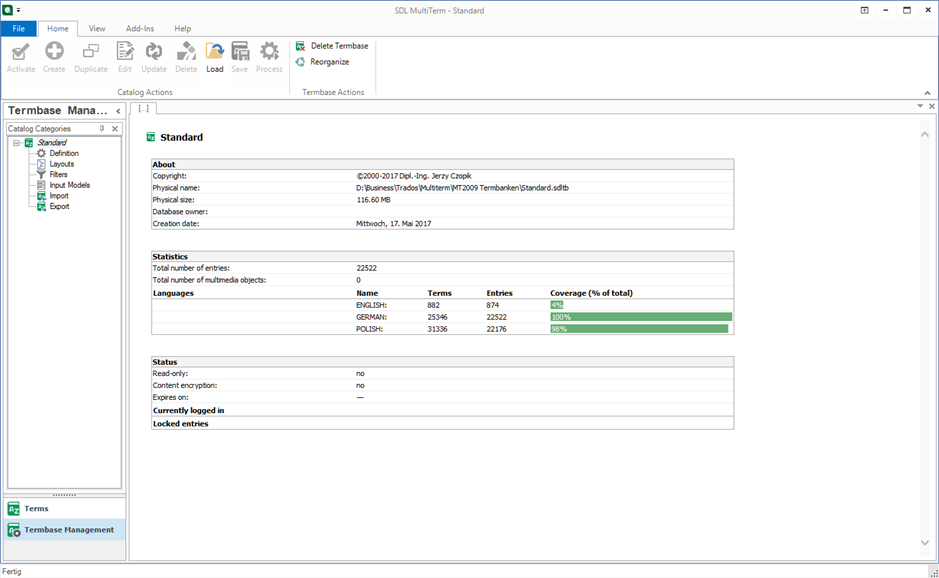Click the German coverage progress bar
Screen dimensions: 939x578
click(x=640, y=317)
